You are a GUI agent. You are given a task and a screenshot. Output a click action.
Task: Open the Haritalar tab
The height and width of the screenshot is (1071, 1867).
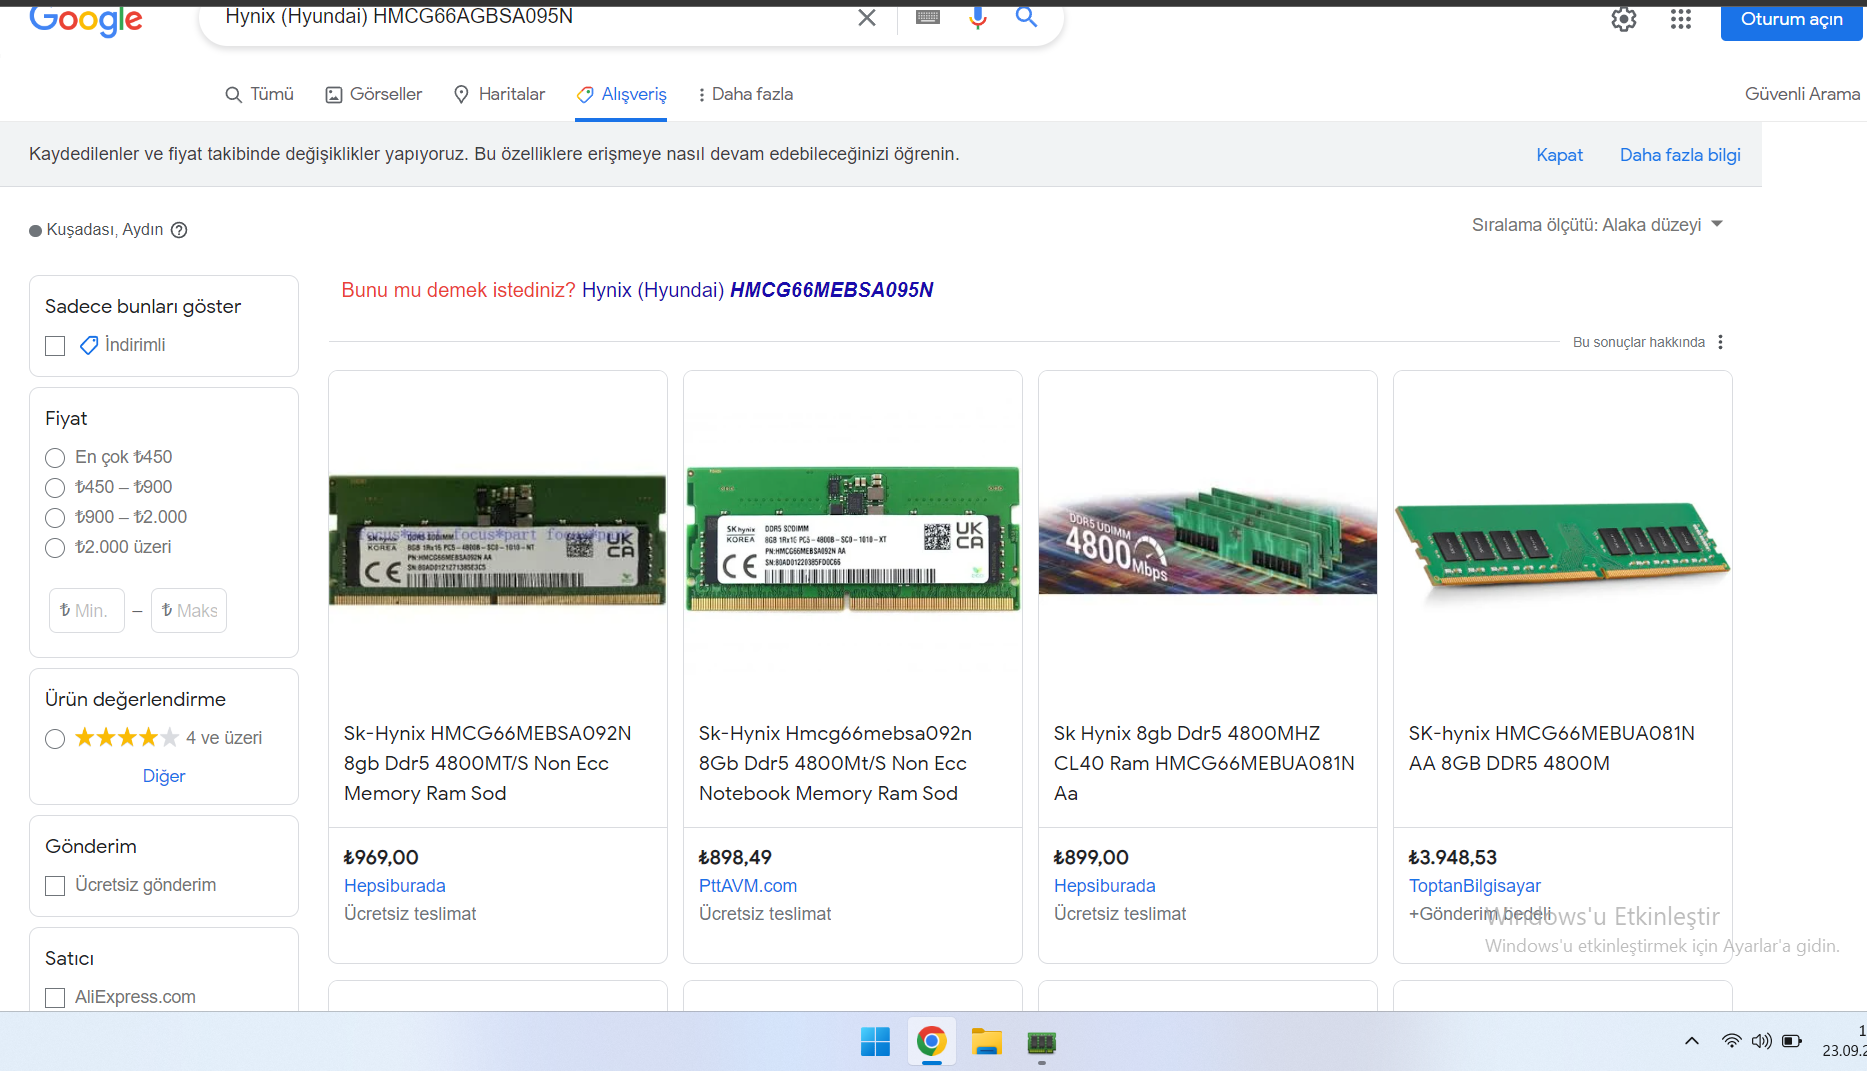pos(499,94)
